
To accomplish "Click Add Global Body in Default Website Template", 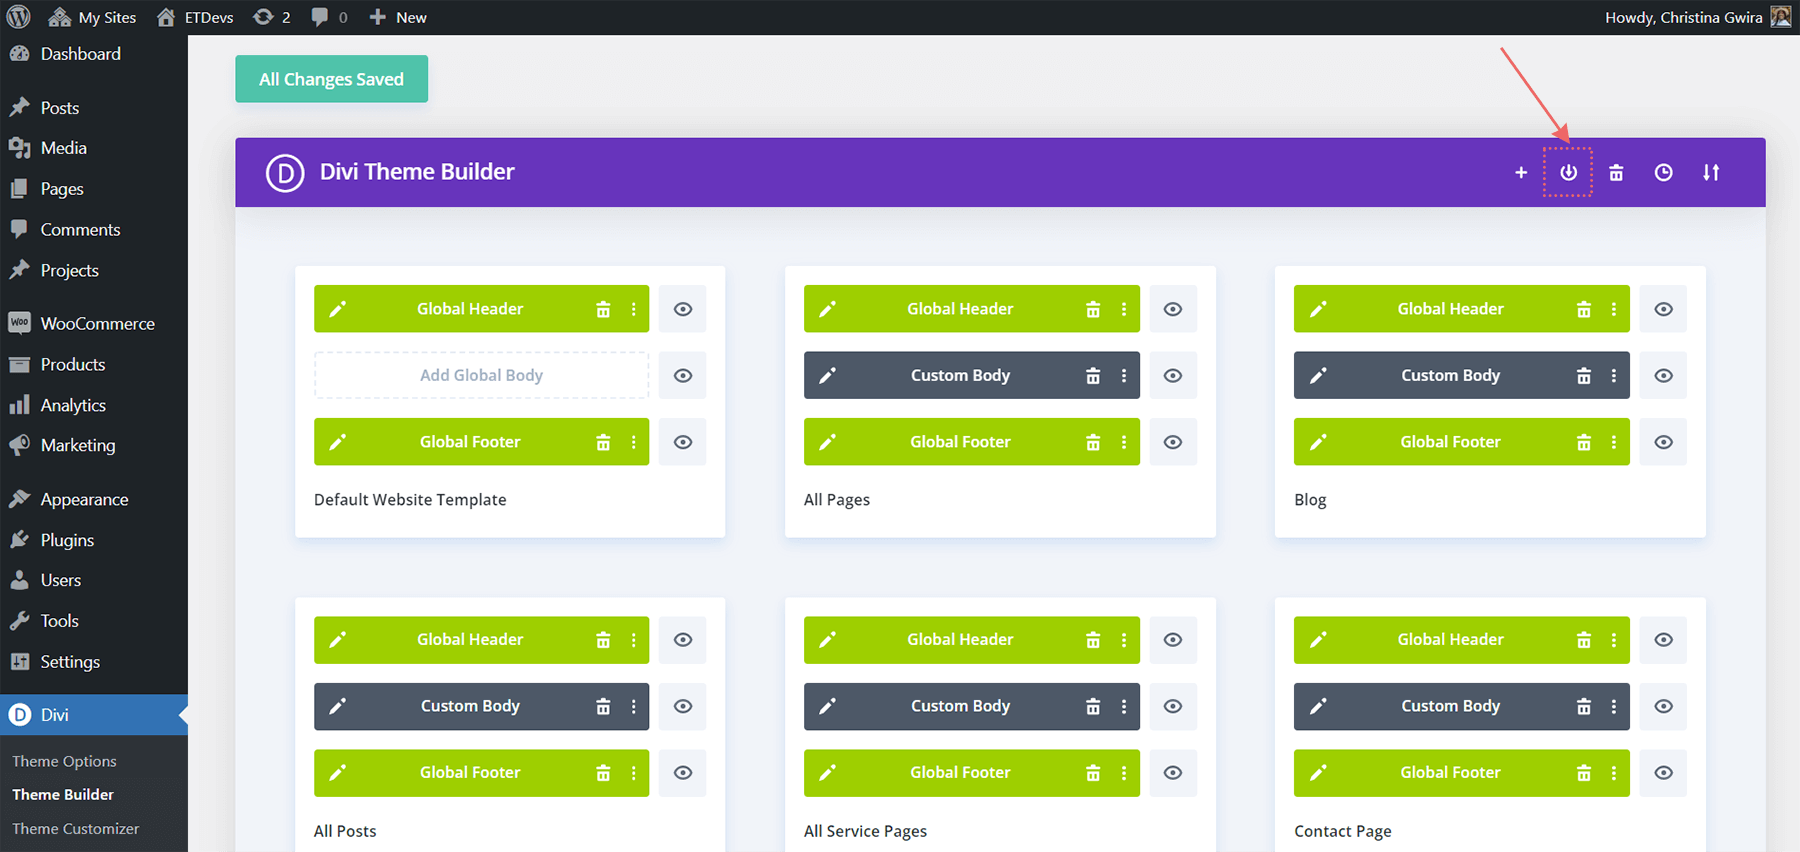I will [x=481, y=376].
